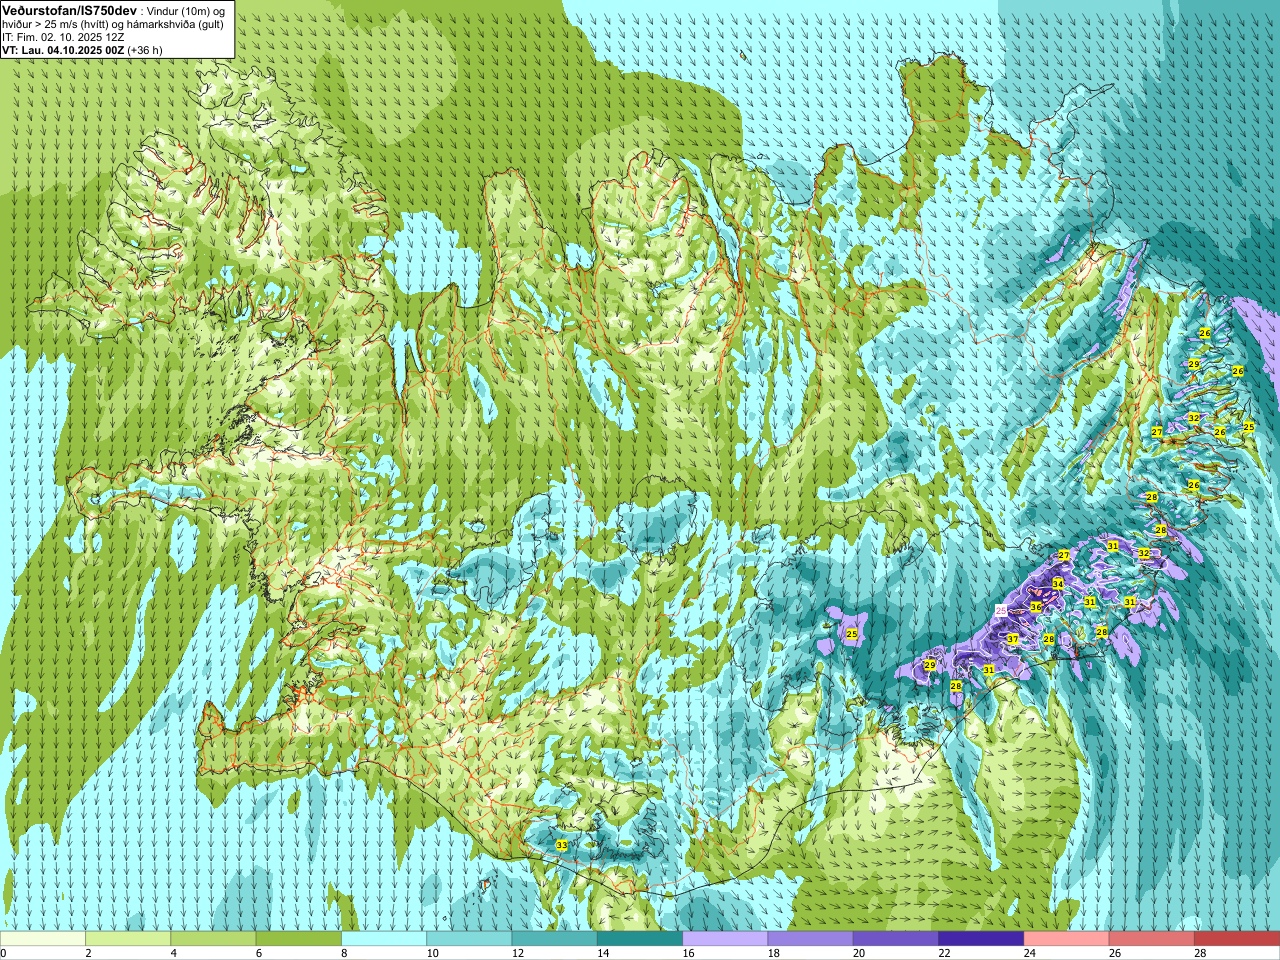Pick the 20–22 violet legend swatch
This screenshot has width=1280, height=960.
pyautogui.click(x=896, y=939)
